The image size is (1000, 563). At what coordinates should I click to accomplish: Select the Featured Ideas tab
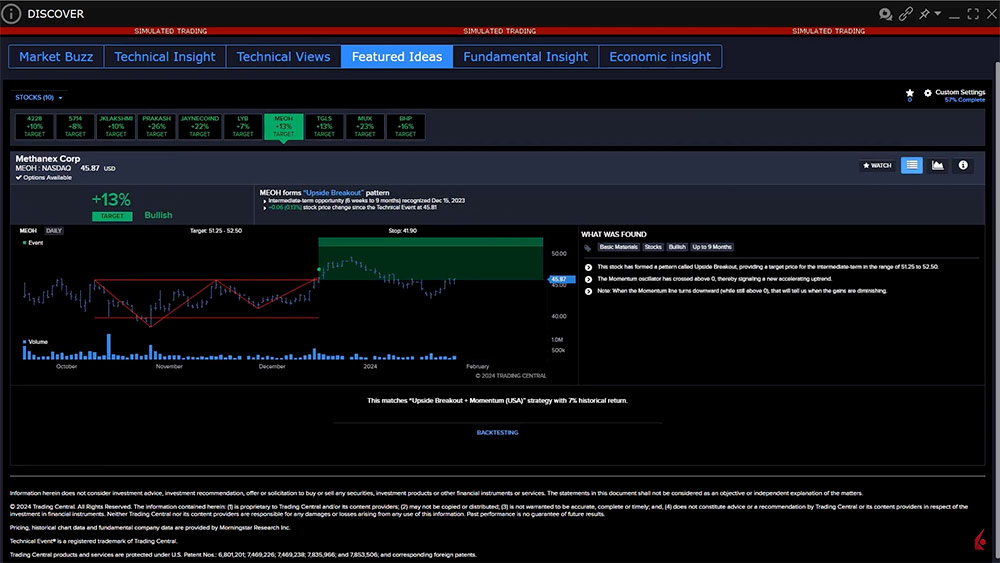[x=397, y=57]
